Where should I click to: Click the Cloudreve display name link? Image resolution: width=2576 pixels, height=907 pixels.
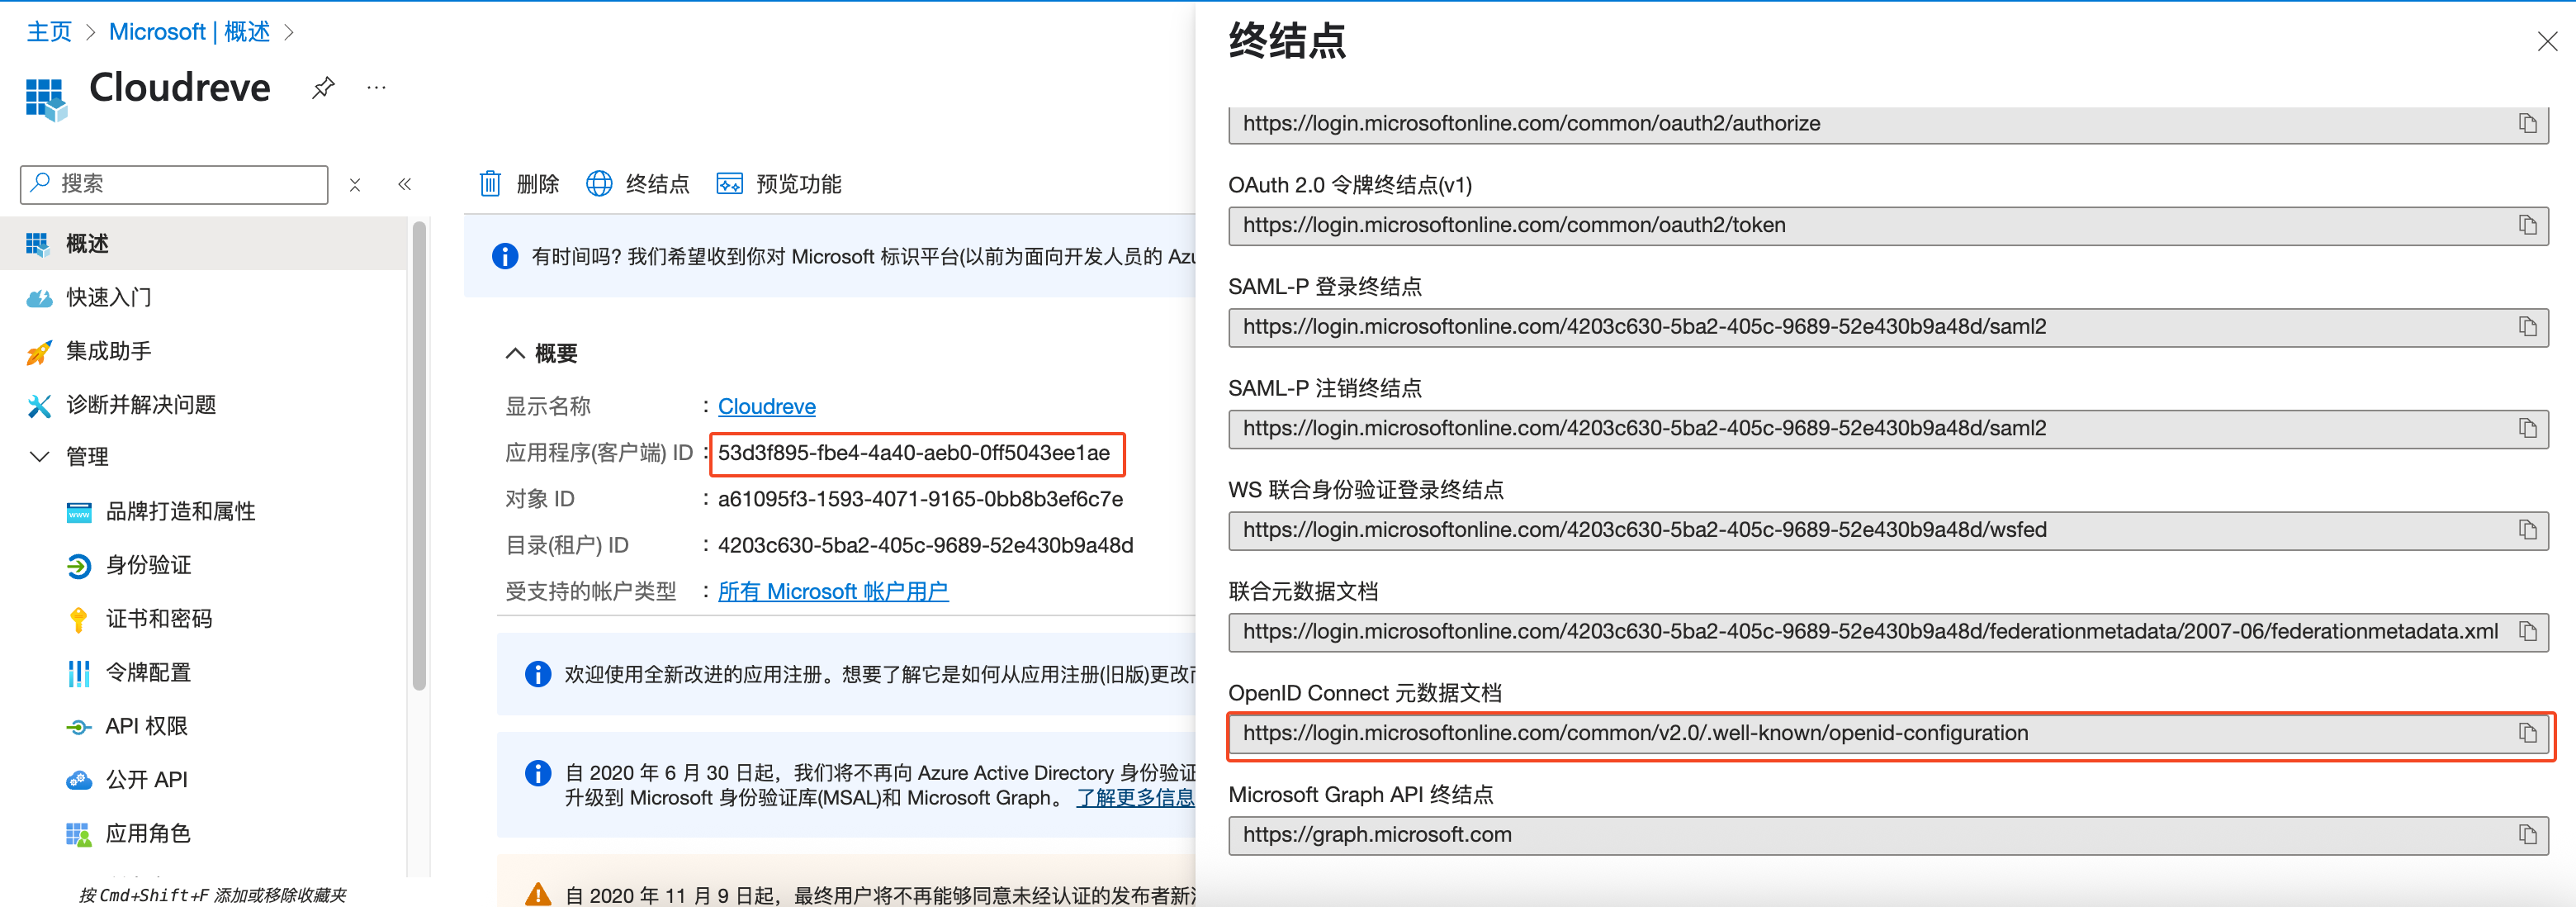pos(766,406)
